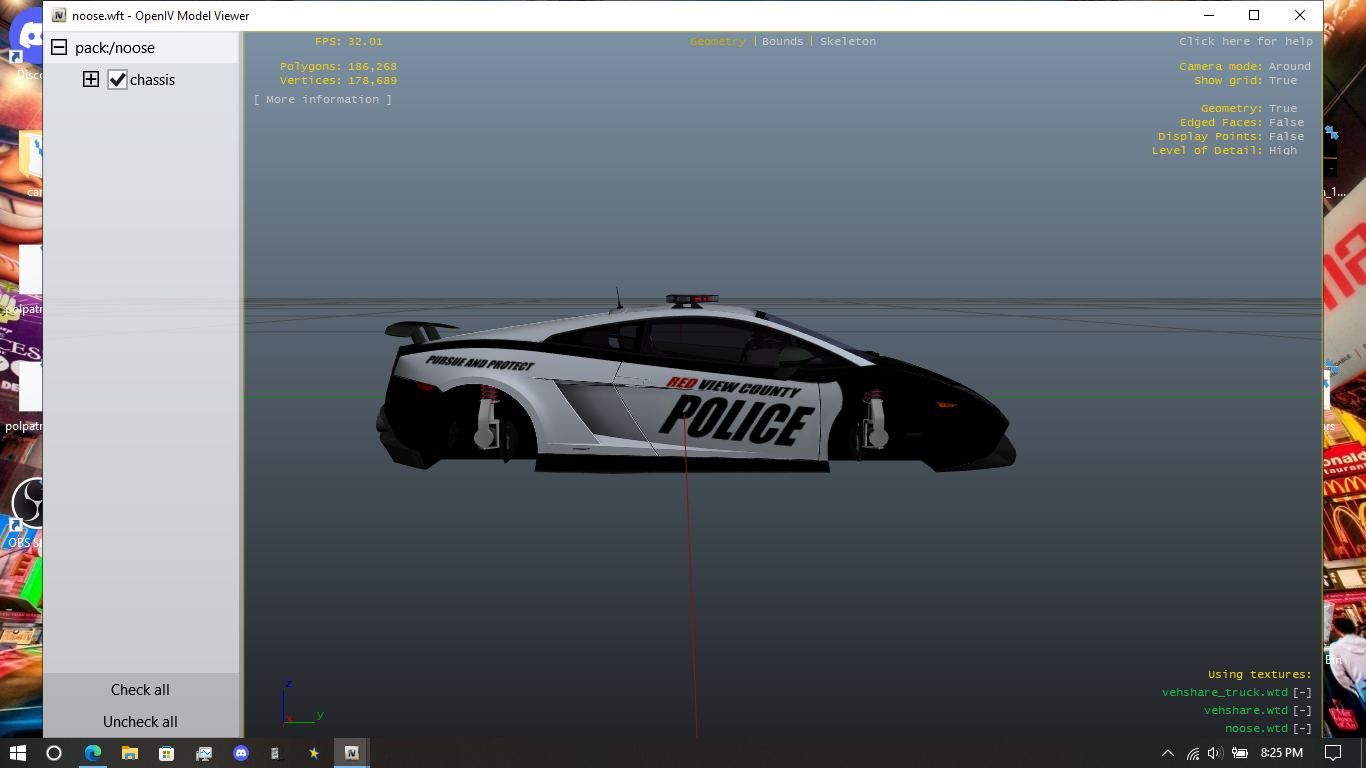The width and height of the screenshot is (1366, 768).
Task: Expand the More information section
Action: point(322,100)
